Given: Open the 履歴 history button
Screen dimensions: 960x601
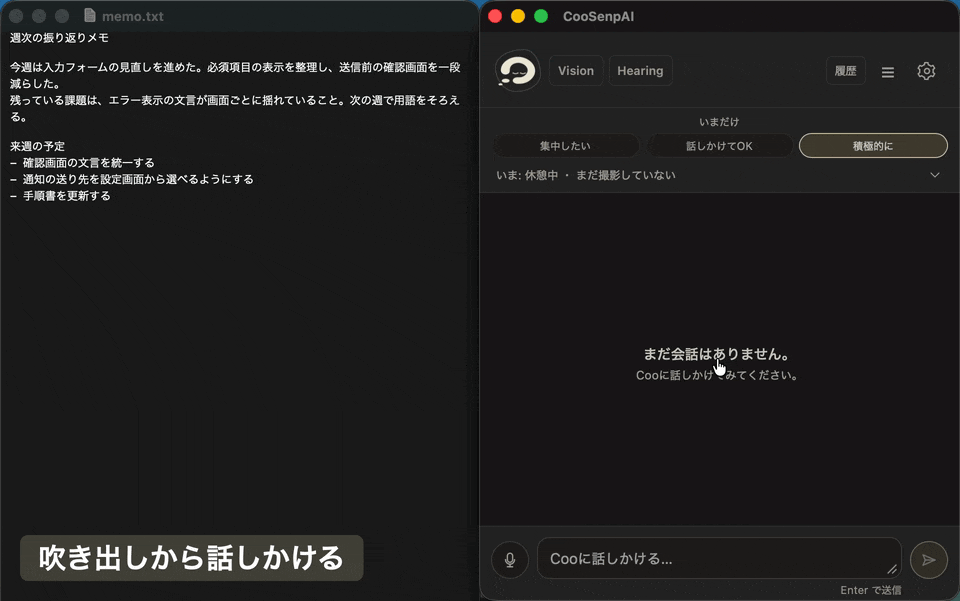Looking at the screenshot, I should pyautogui.click(x=846, y=71).
